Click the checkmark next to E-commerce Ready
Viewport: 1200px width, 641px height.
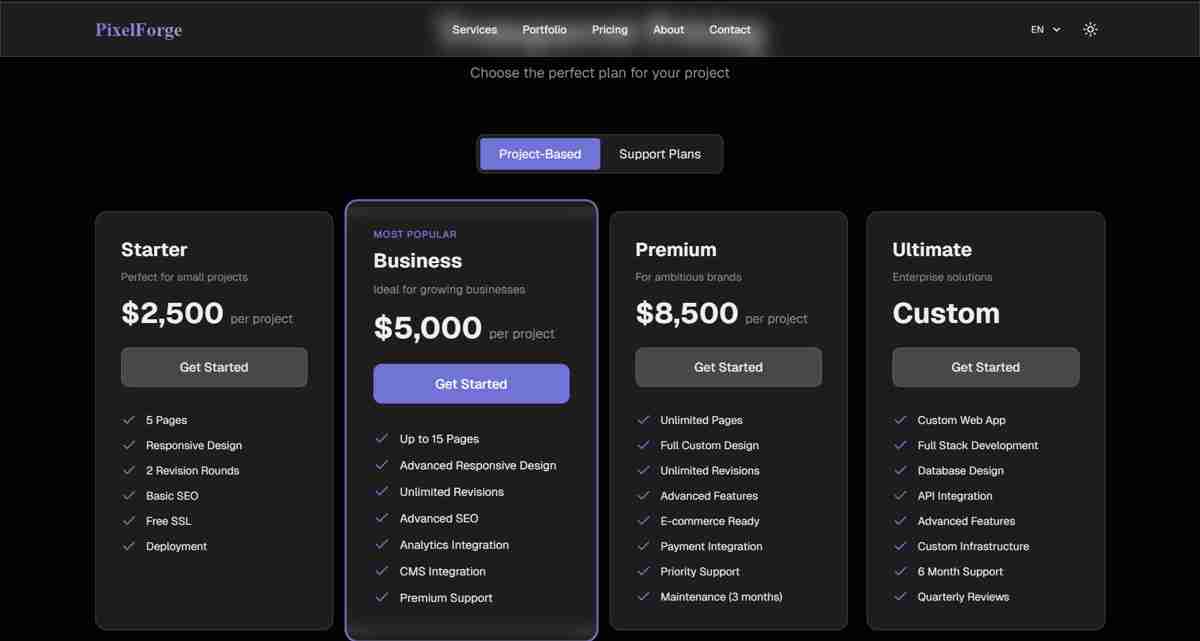pyautogui.click(x=643, y=521)
